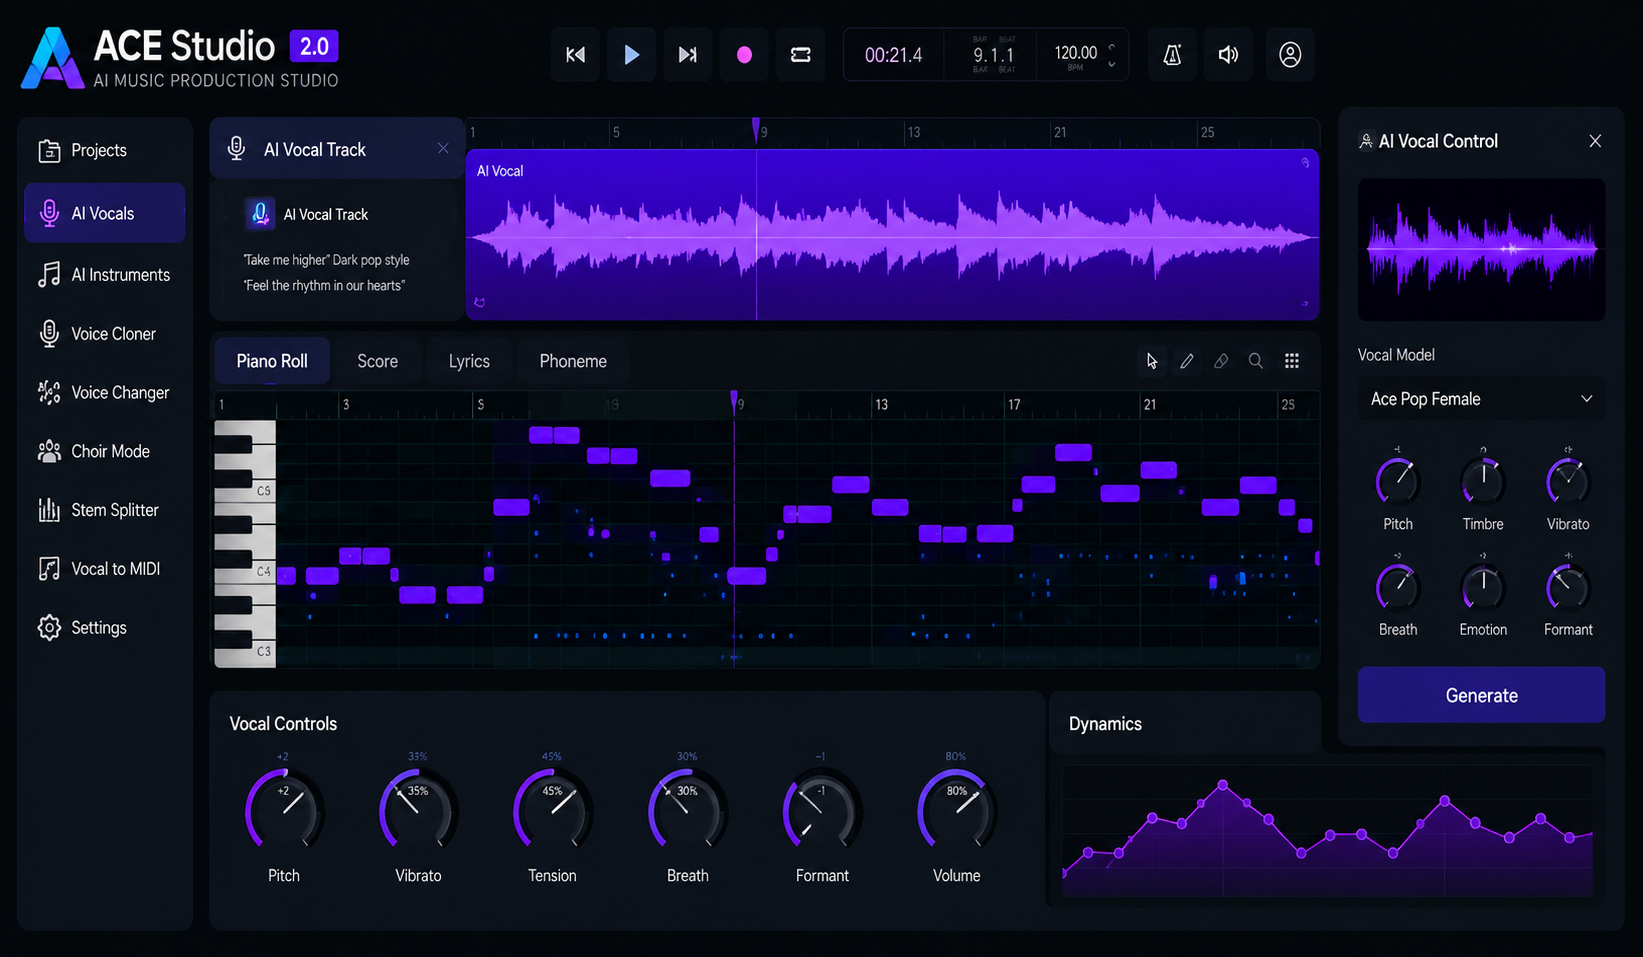Adjust the AI Vocal Control Formant knob
Viewport: 1643px width, 957px height.
point(1568,587)
